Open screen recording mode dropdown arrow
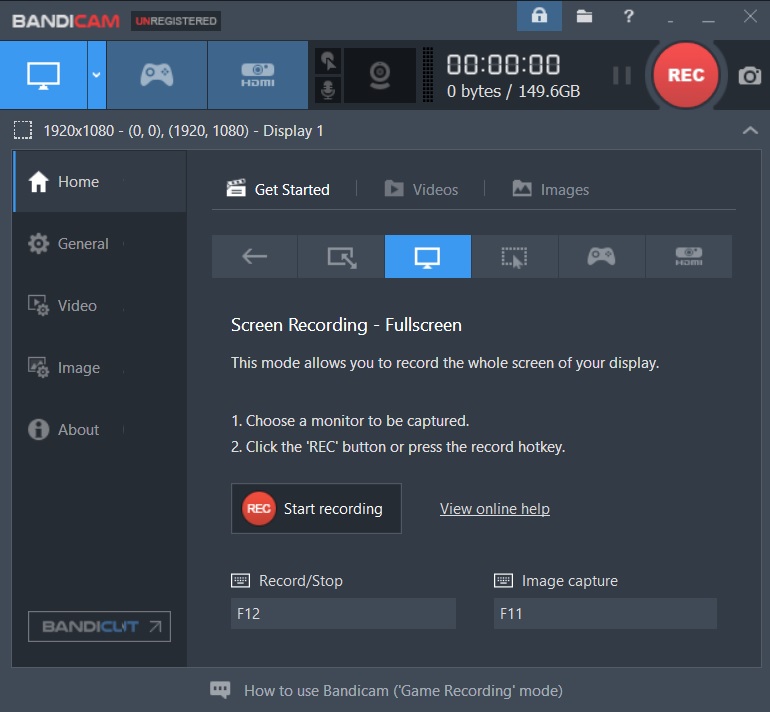Viewport: 770px width, 712px height. tap(97, 75)
